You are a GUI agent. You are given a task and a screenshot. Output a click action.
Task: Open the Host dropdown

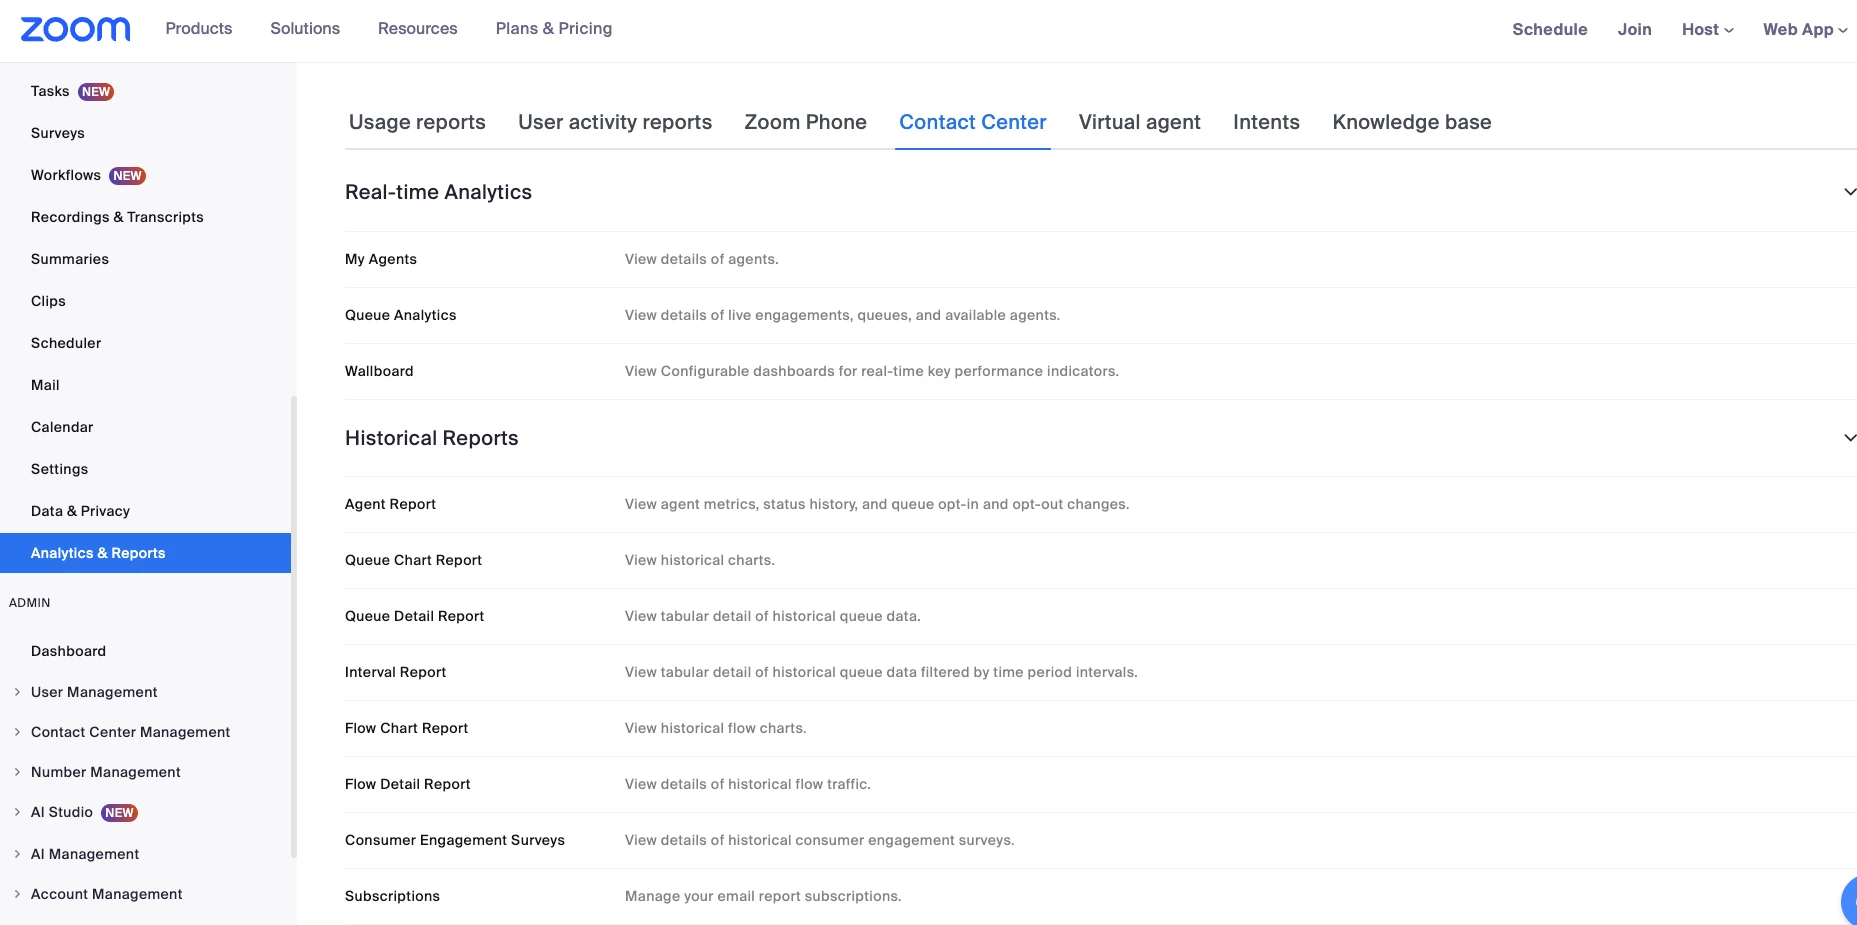point(1708,30)
